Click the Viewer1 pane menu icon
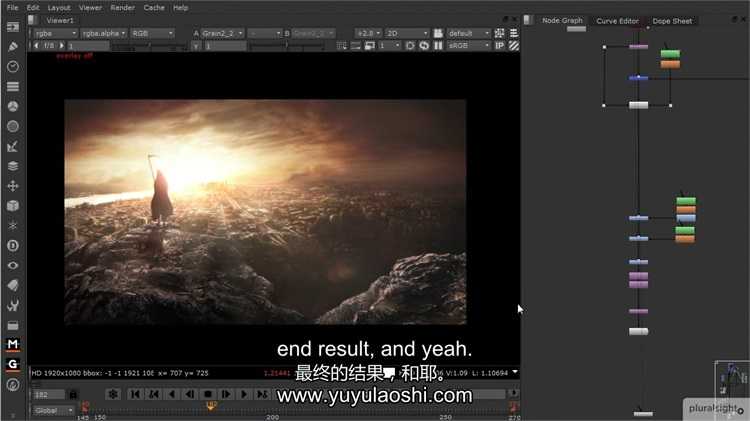The image size is (750, 421). click(x=32, y=20)
